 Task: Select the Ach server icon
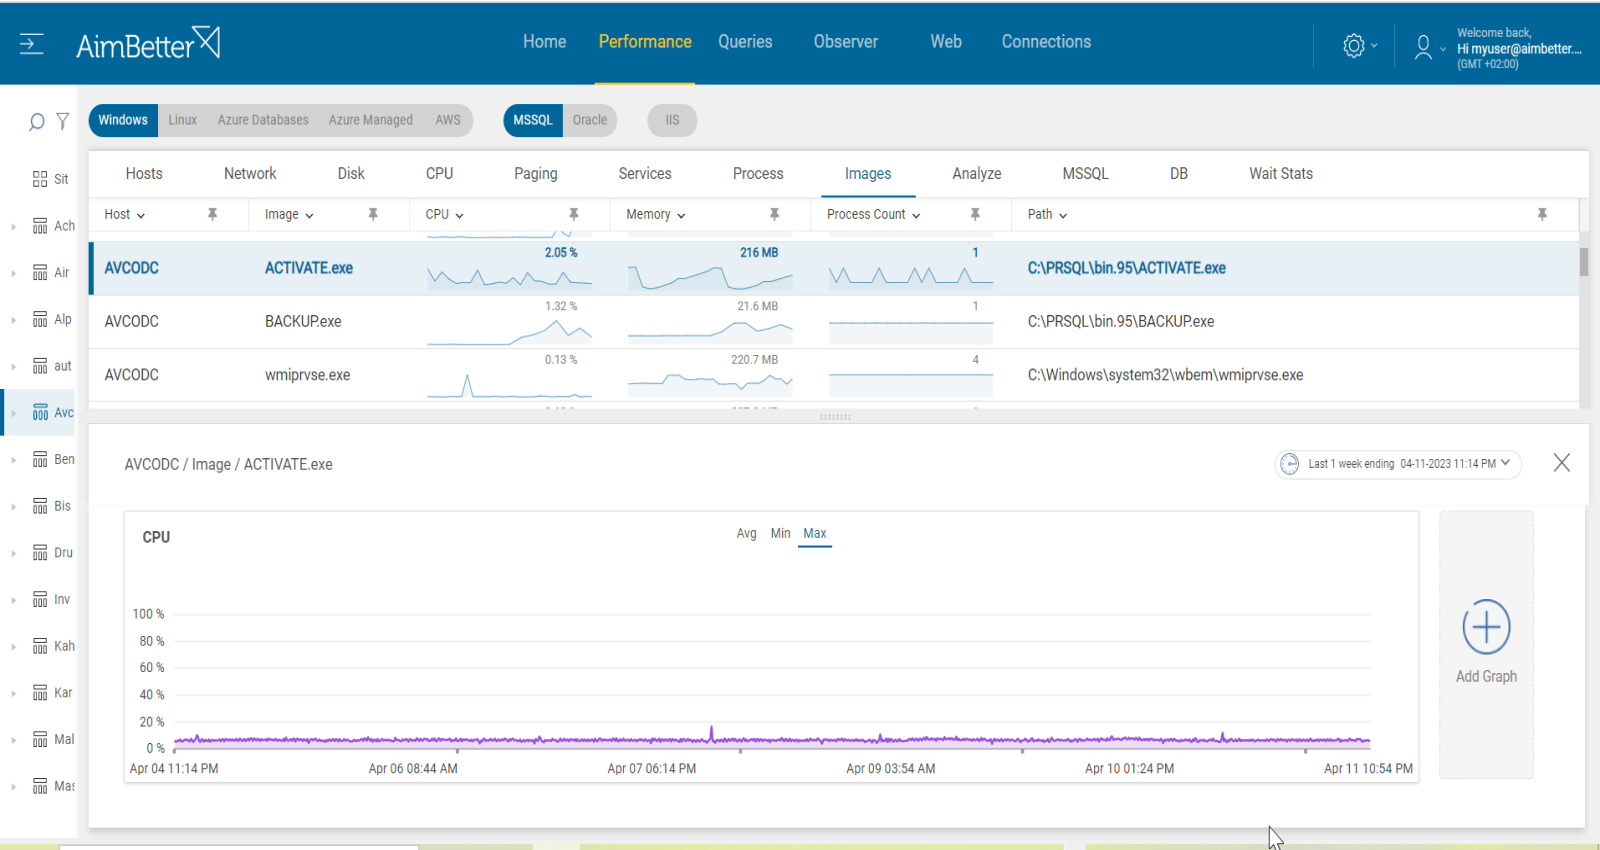[40, 226]
